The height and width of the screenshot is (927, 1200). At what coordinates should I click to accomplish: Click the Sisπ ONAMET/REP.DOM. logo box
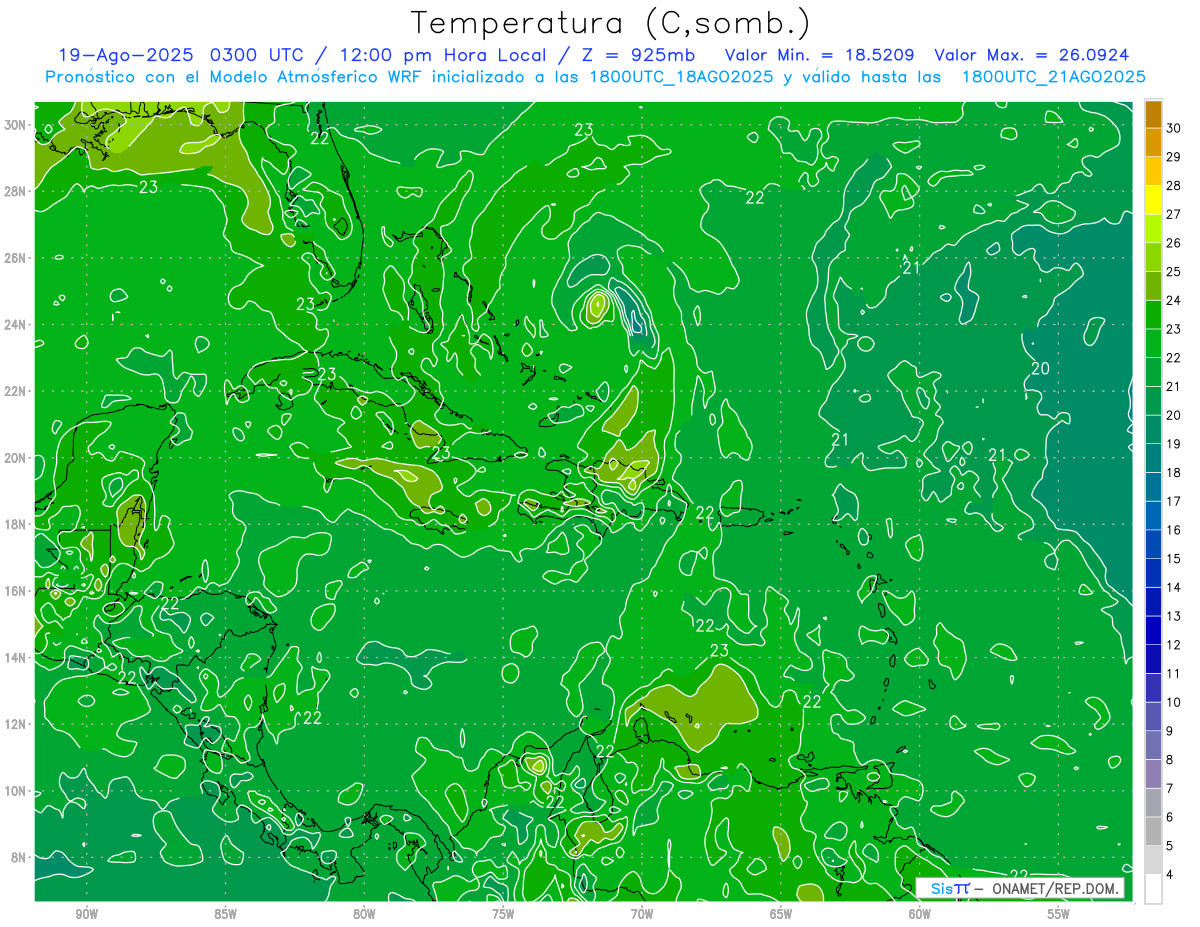point(1020,888)
